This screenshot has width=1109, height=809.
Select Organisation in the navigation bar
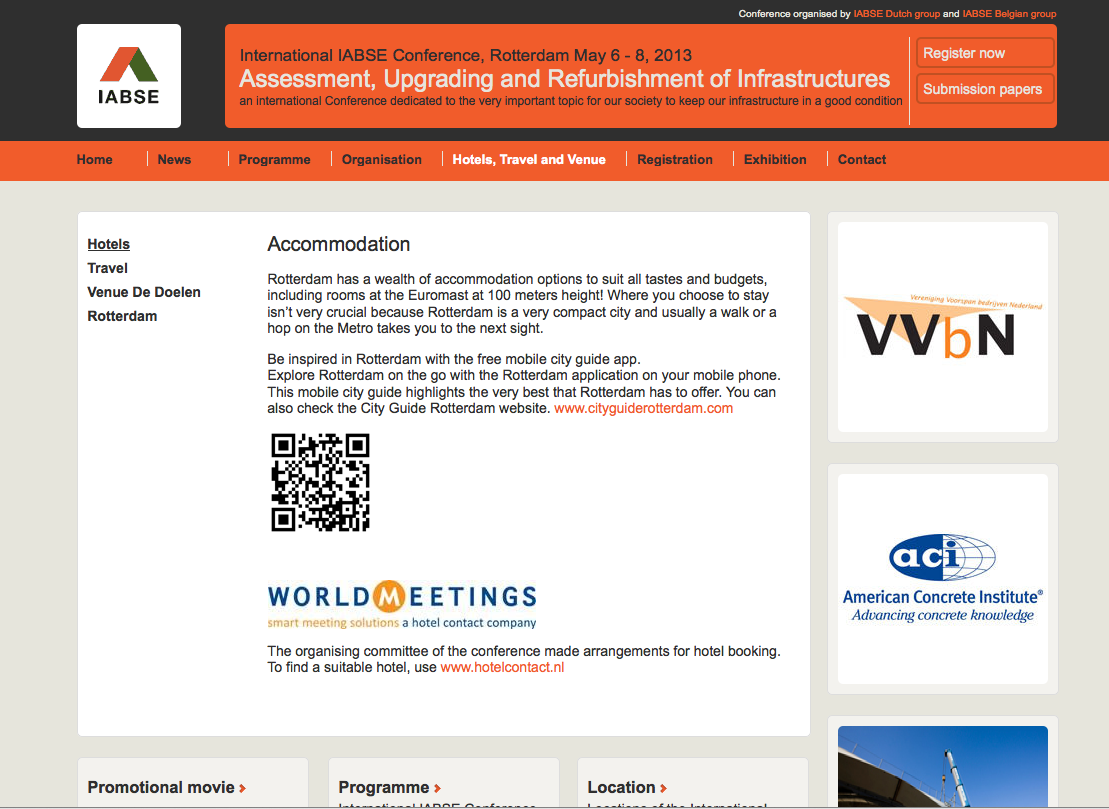click(381, 159)
